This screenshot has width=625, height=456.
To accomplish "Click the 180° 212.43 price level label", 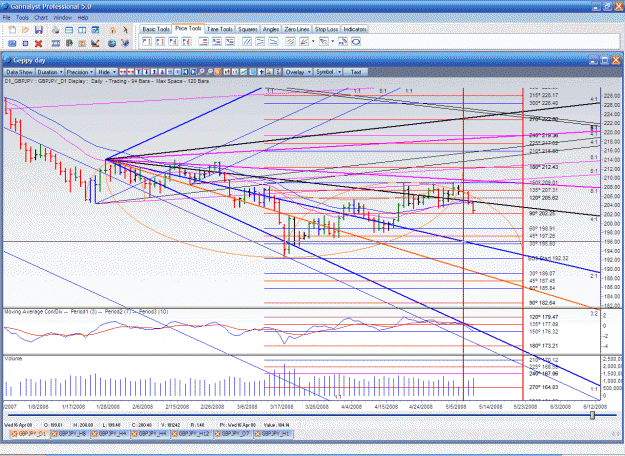I will point(543,167).
